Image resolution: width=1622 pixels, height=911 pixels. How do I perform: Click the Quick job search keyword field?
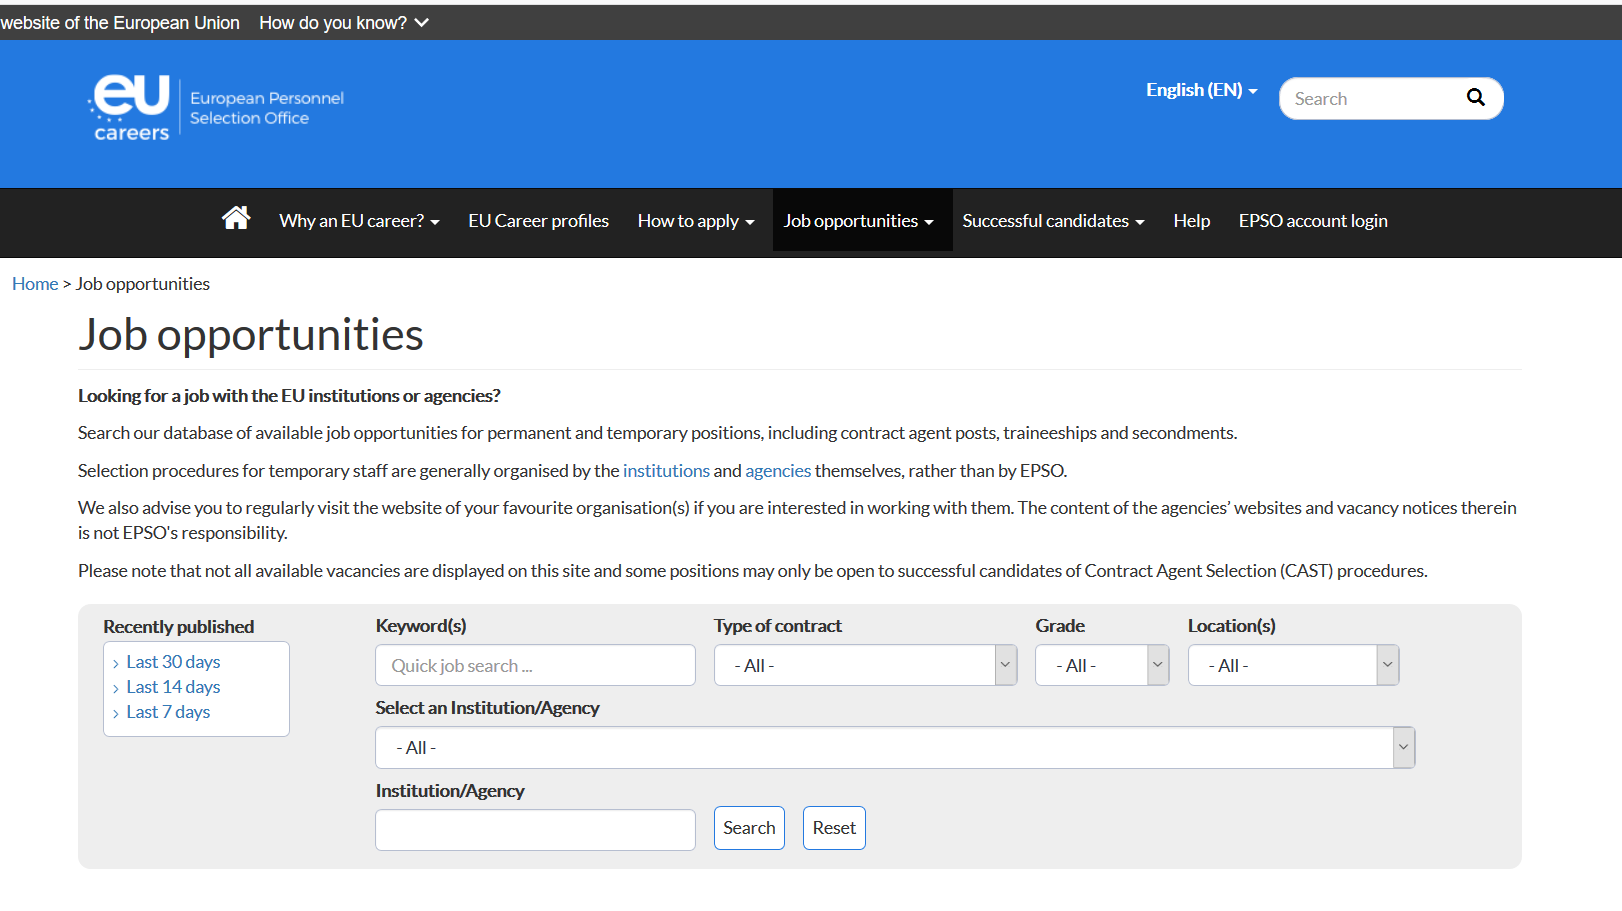click(x=535, y=665)
